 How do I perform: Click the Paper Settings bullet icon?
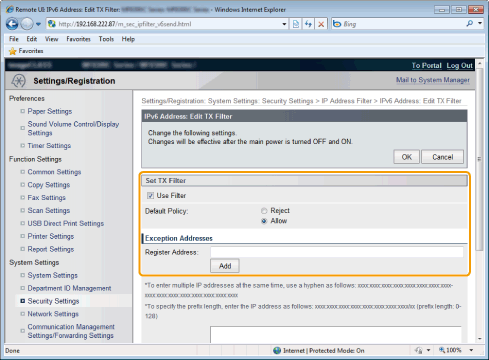tap(22, 111)
